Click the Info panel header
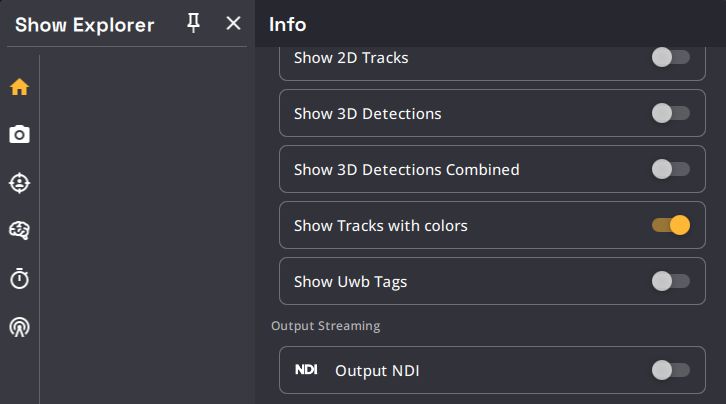Image resolution: width=726 pixels, height=404 pixels. click(288, 24)
